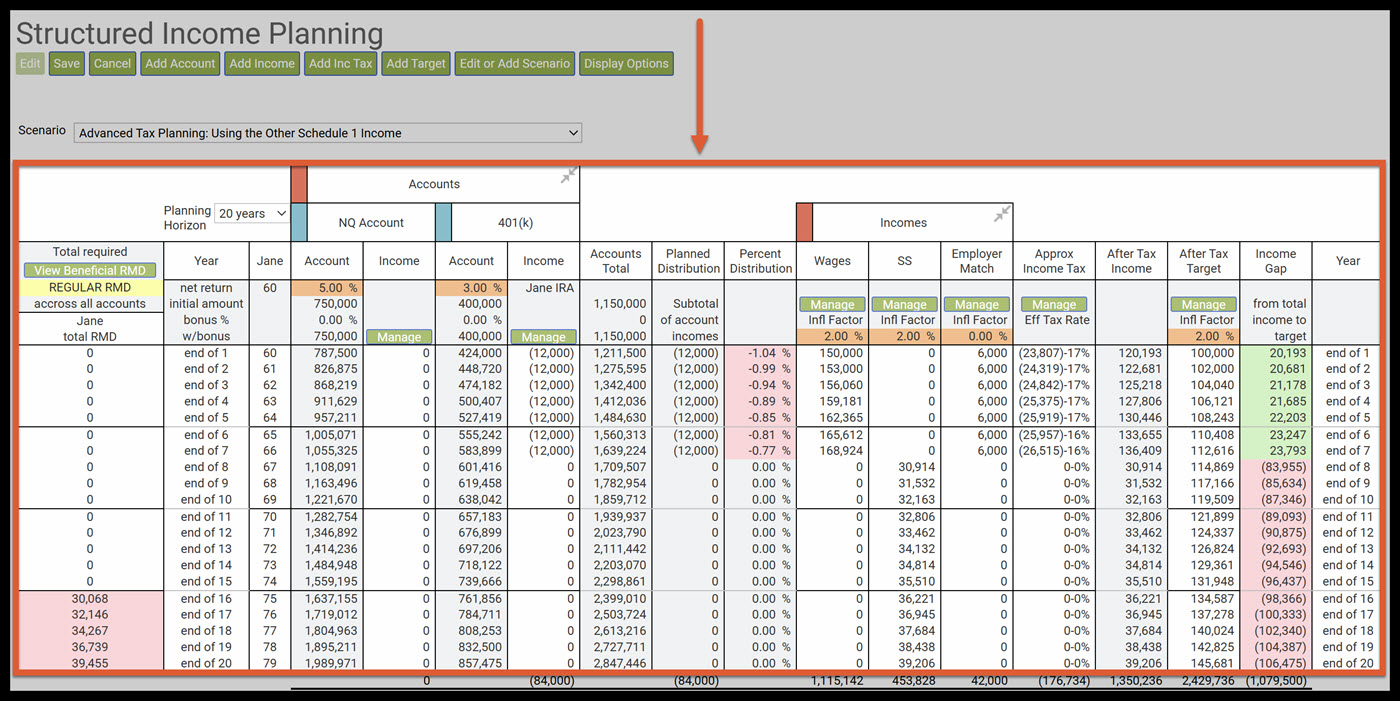
Task: Click Add Income
Action: click(262, 63)
